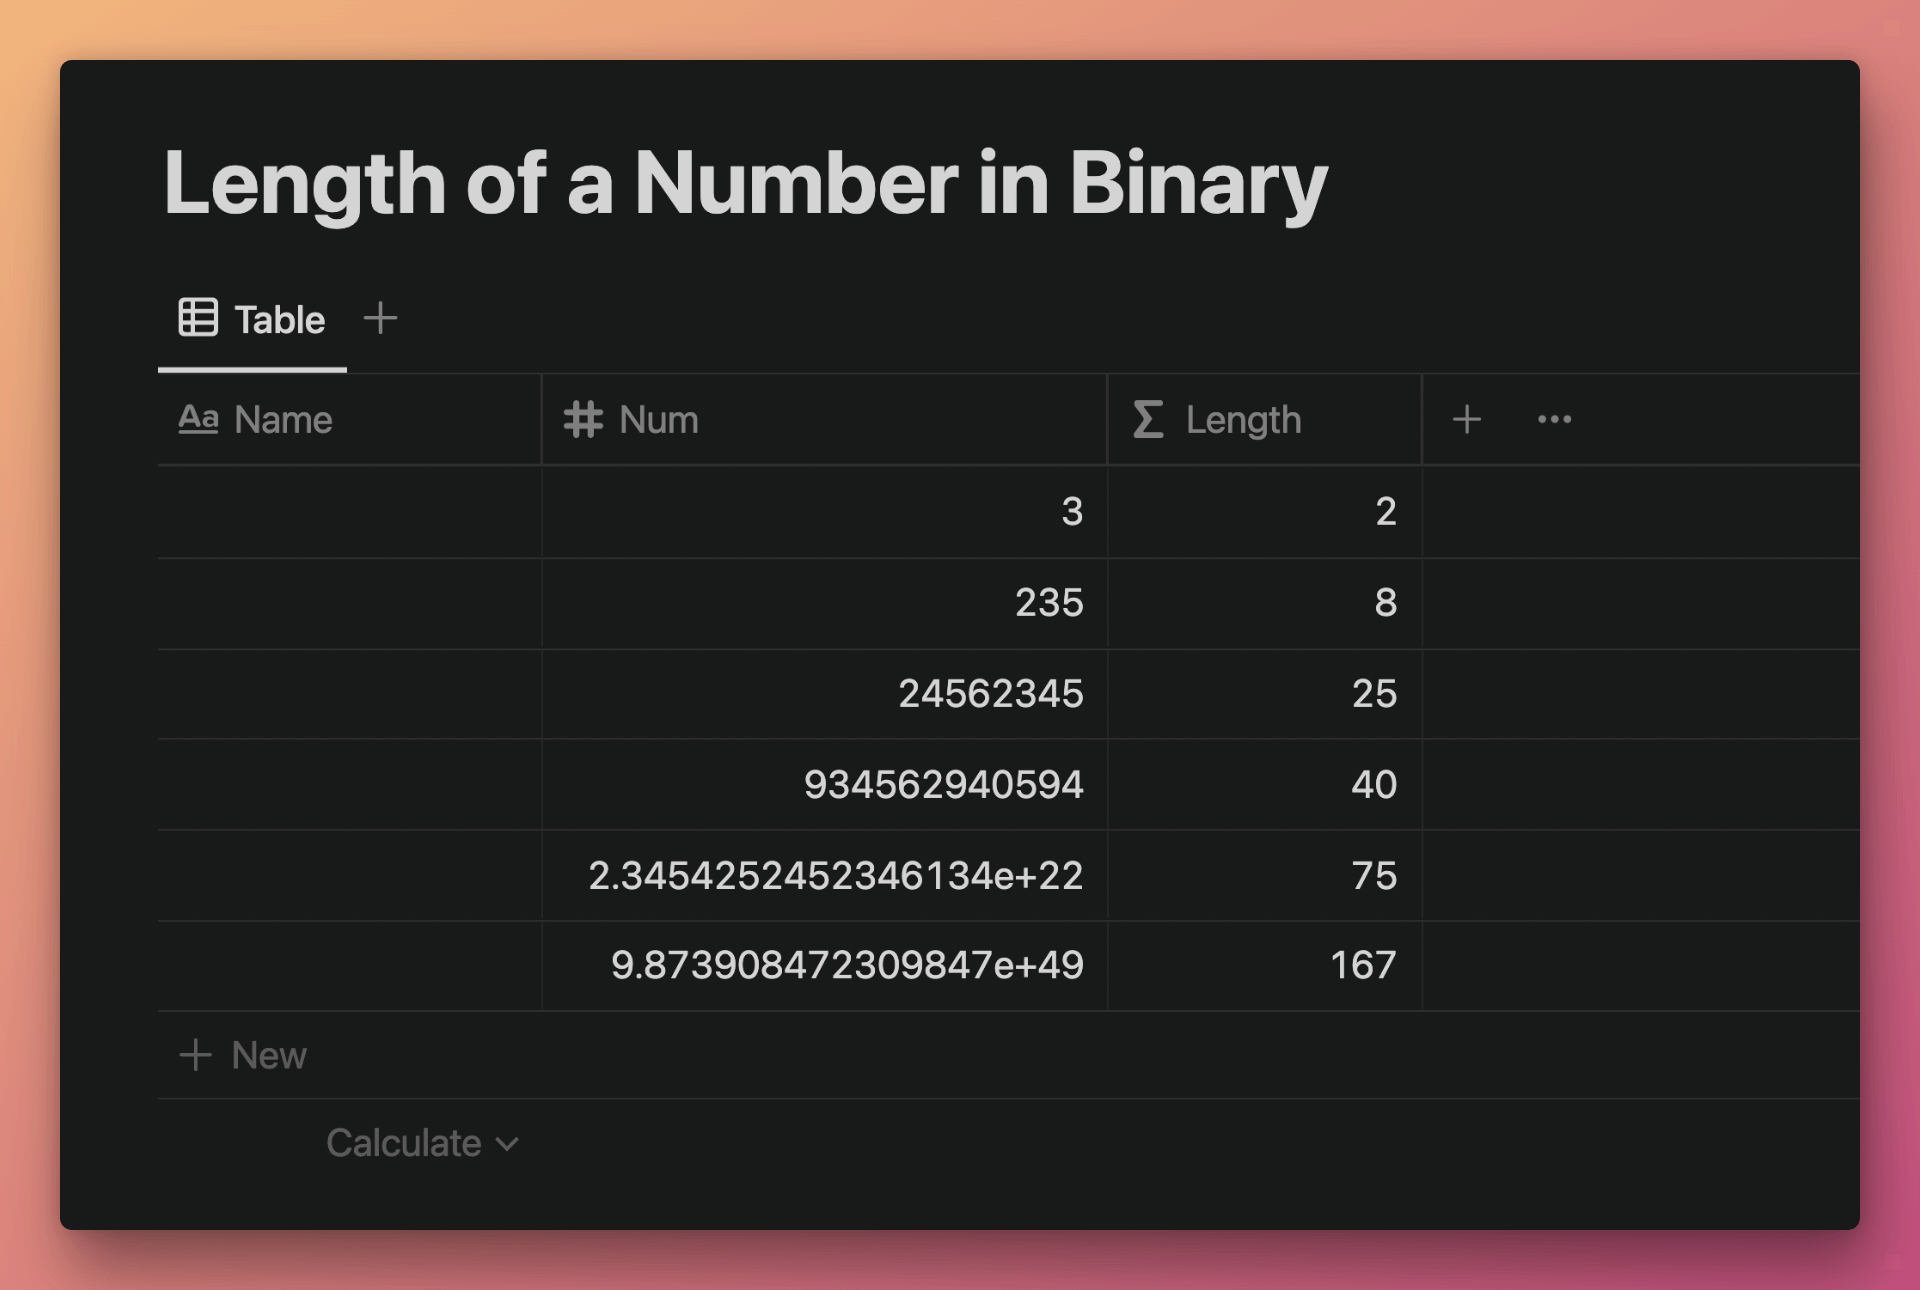
Task: Click the Aa text icon in the Name header
Action: (x=198, y=419)
